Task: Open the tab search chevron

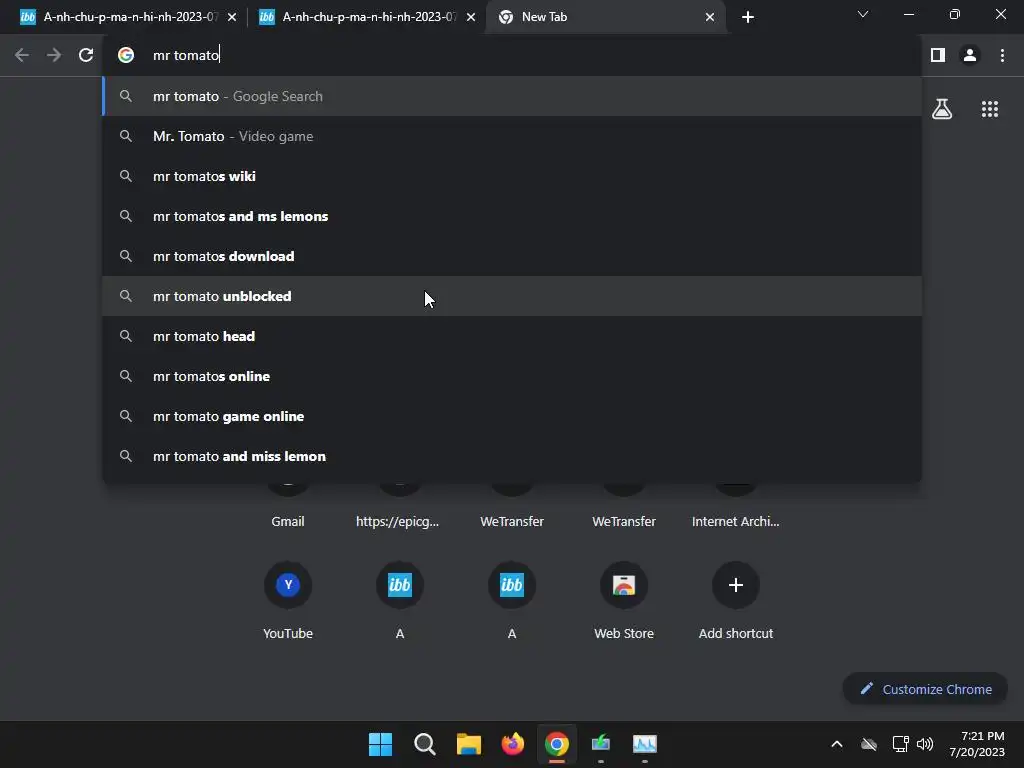Action: (863, 14)
